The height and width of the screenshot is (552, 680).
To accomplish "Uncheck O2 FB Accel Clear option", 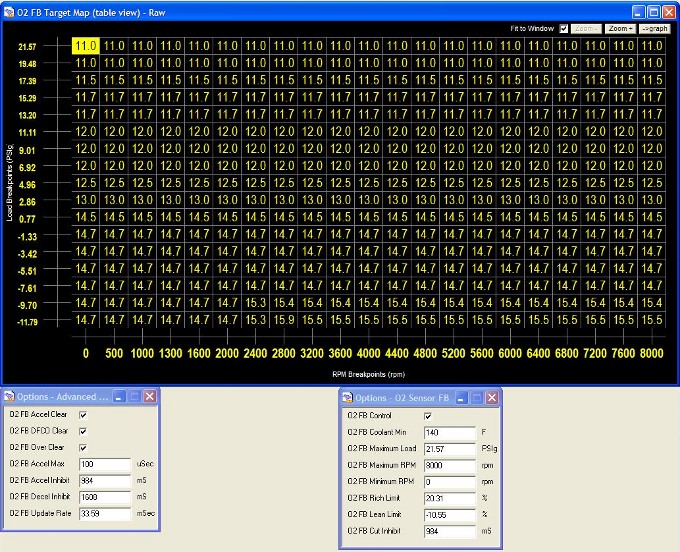I will [83, 414].
